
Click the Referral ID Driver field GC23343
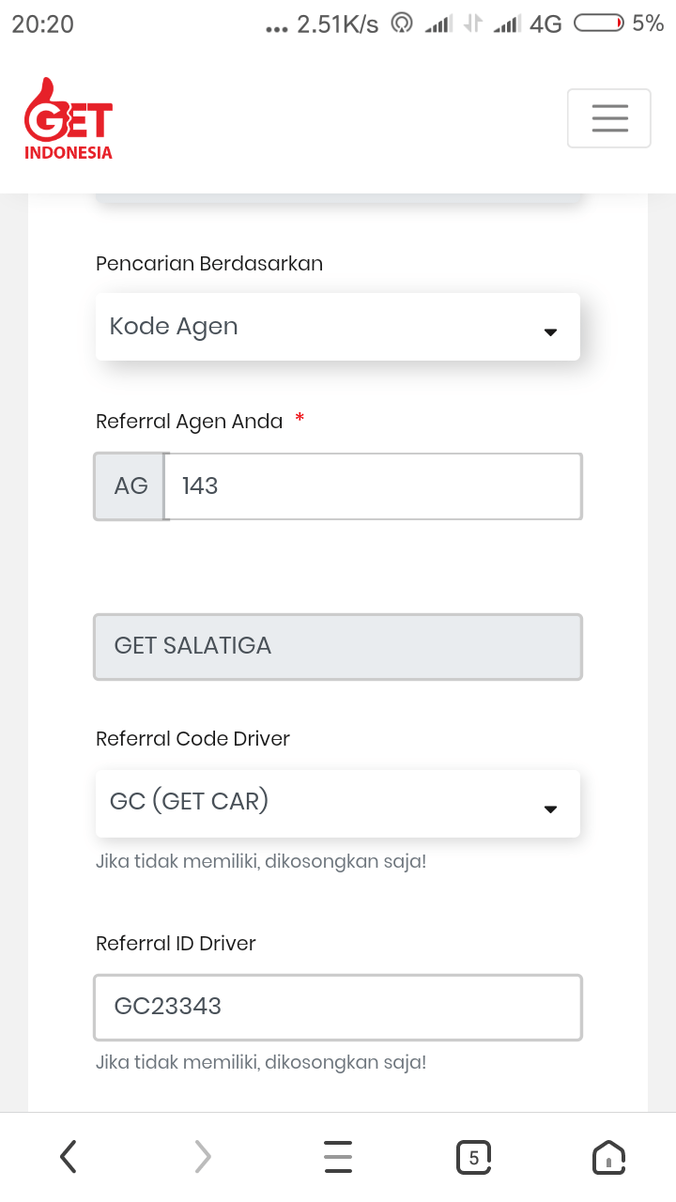pos(338,1007)
